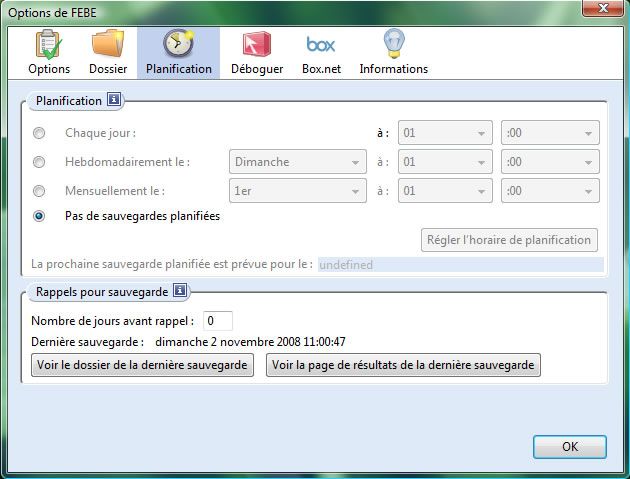Open the 1er day-of-month dropdown
The width and height of the screenshot is (630, 479).
pos(298,190)
